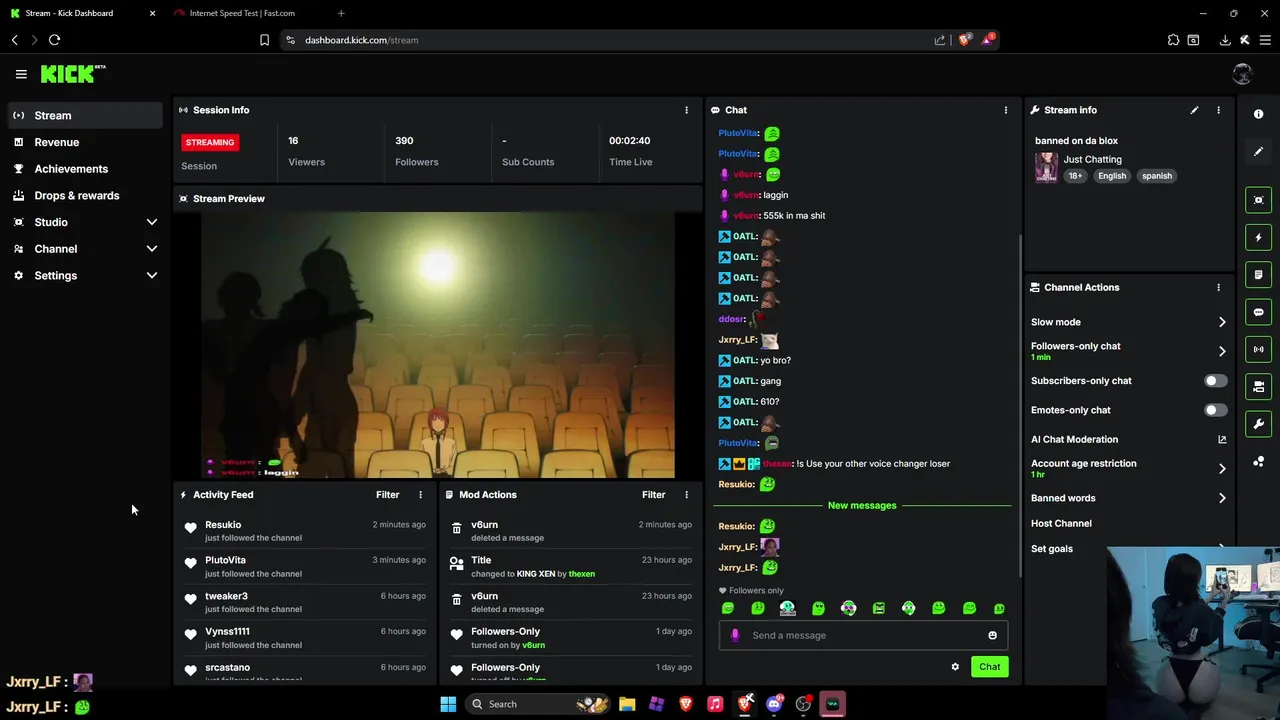Click the three-dots cluster icon in sidebar
Image resolution: width=1280 pixels, height=720 pixels.
coord(1259,461)
